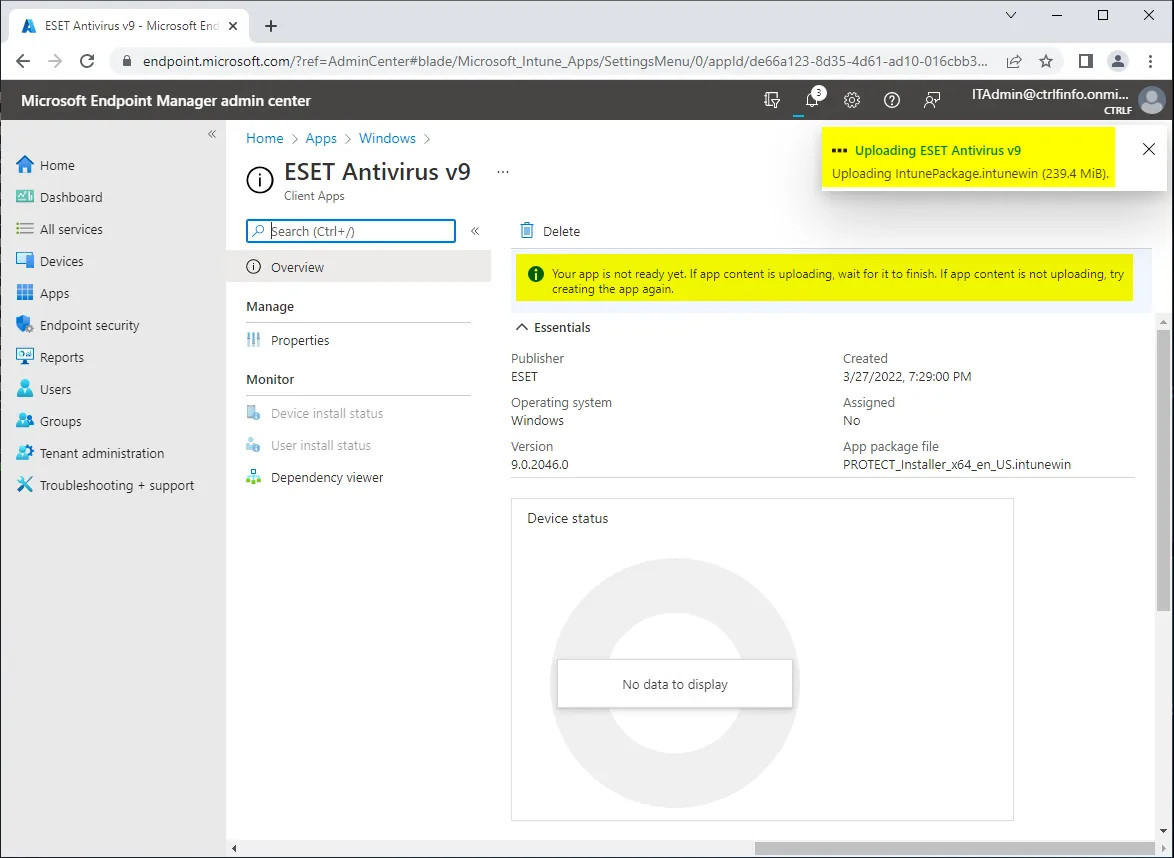The width and height of the screenshot is (1174, 858).
Task: Click the Windows breadcrumb link
Action: 387,139
